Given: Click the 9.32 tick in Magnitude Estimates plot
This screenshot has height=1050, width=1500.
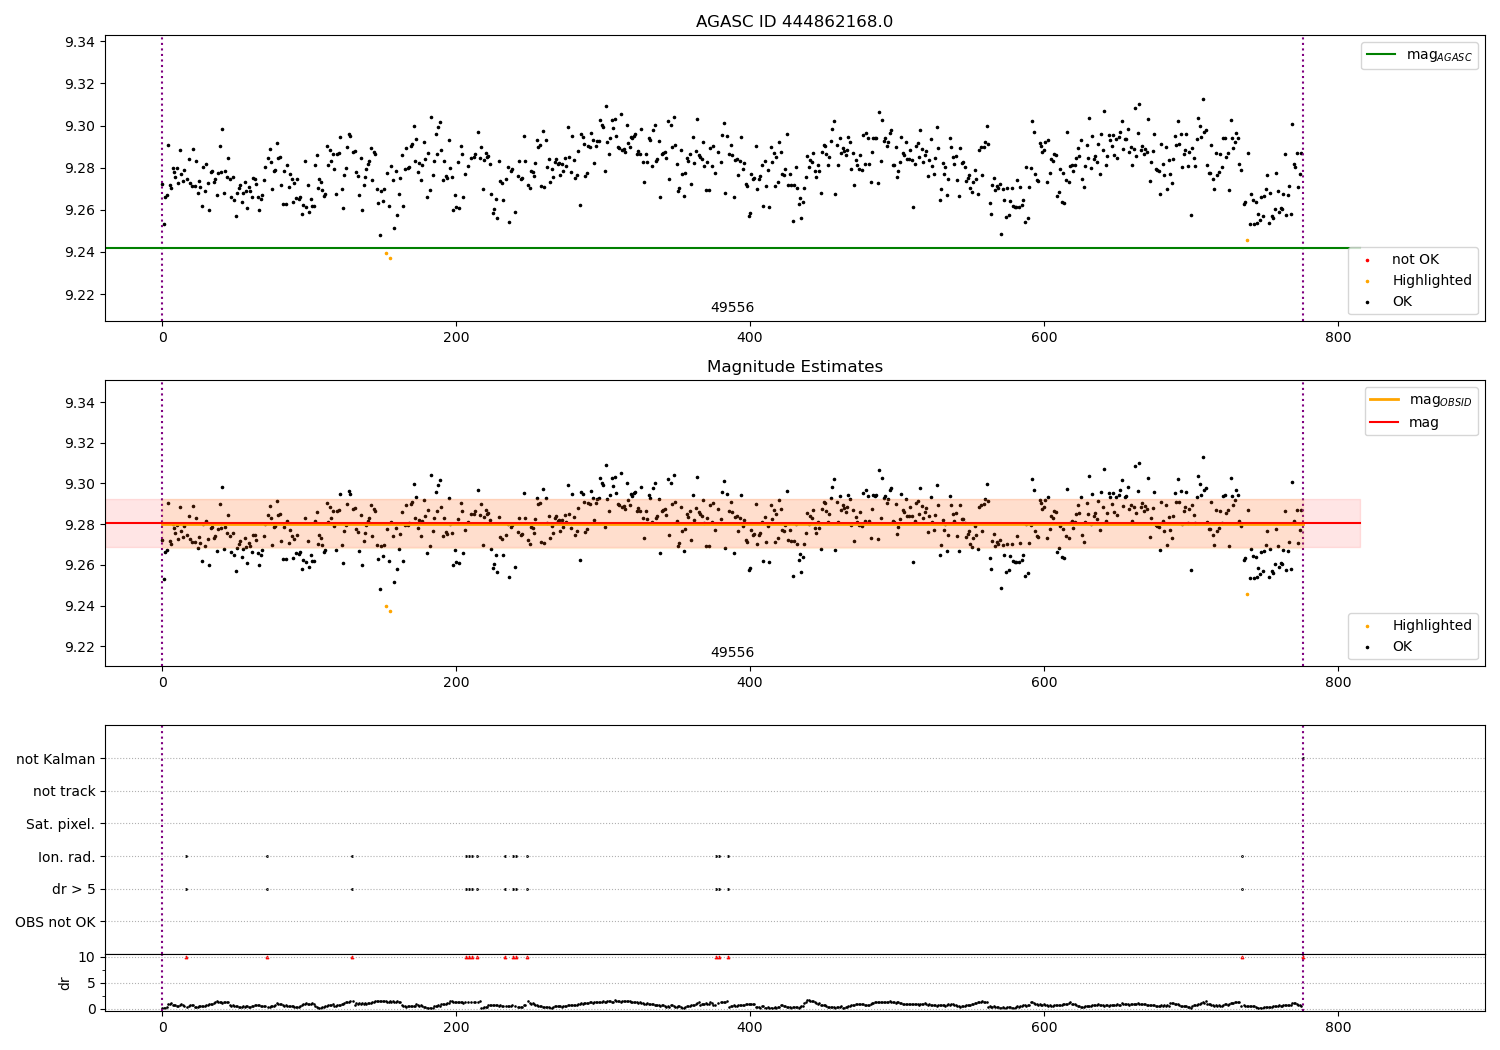Looking at the screenshot, I should [80, 444].
